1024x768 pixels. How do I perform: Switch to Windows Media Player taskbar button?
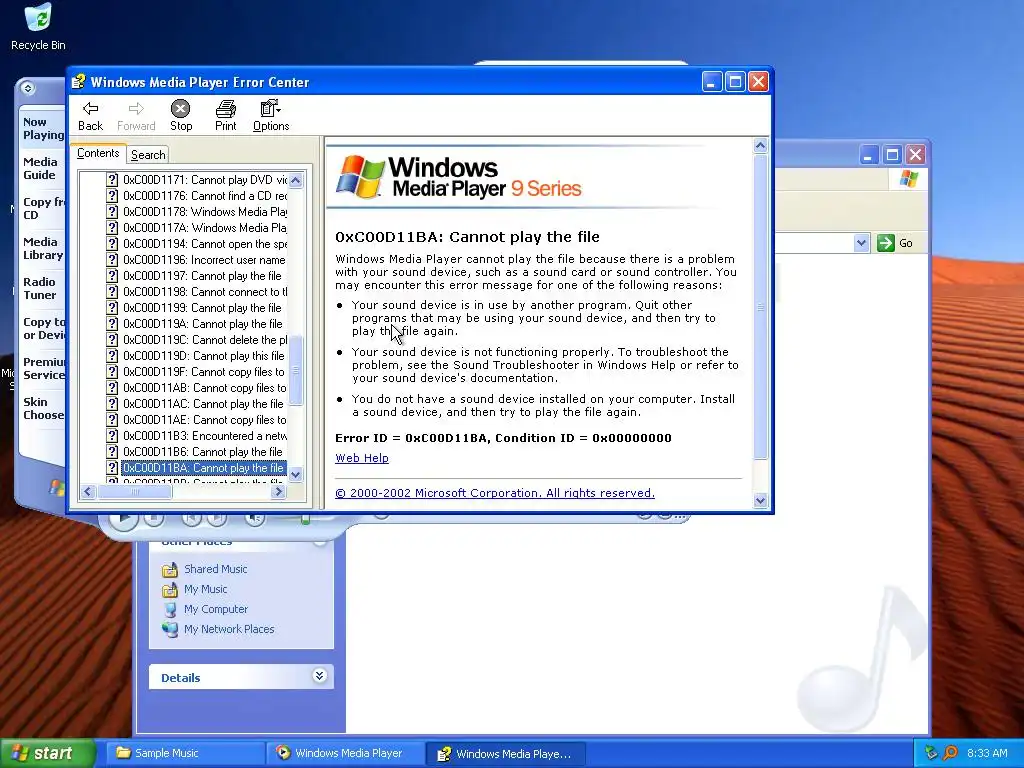[x=345, y=753]
